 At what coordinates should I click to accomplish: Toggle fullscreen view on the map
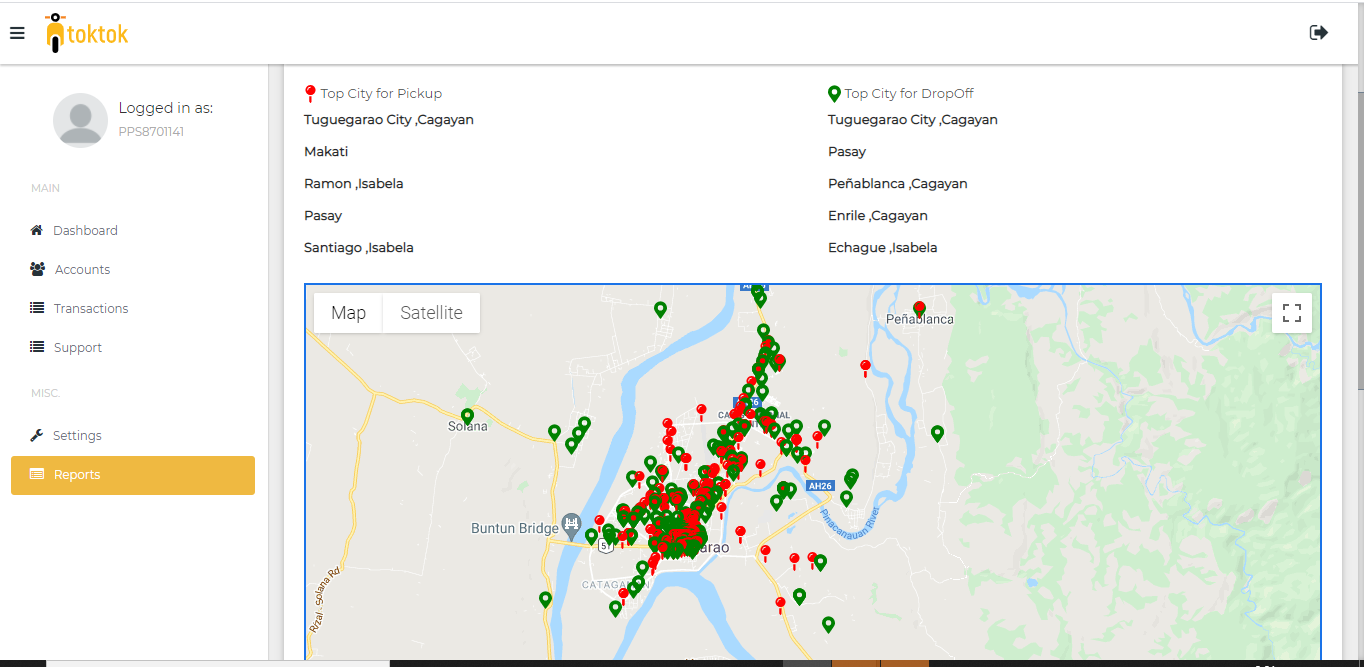1292,313
